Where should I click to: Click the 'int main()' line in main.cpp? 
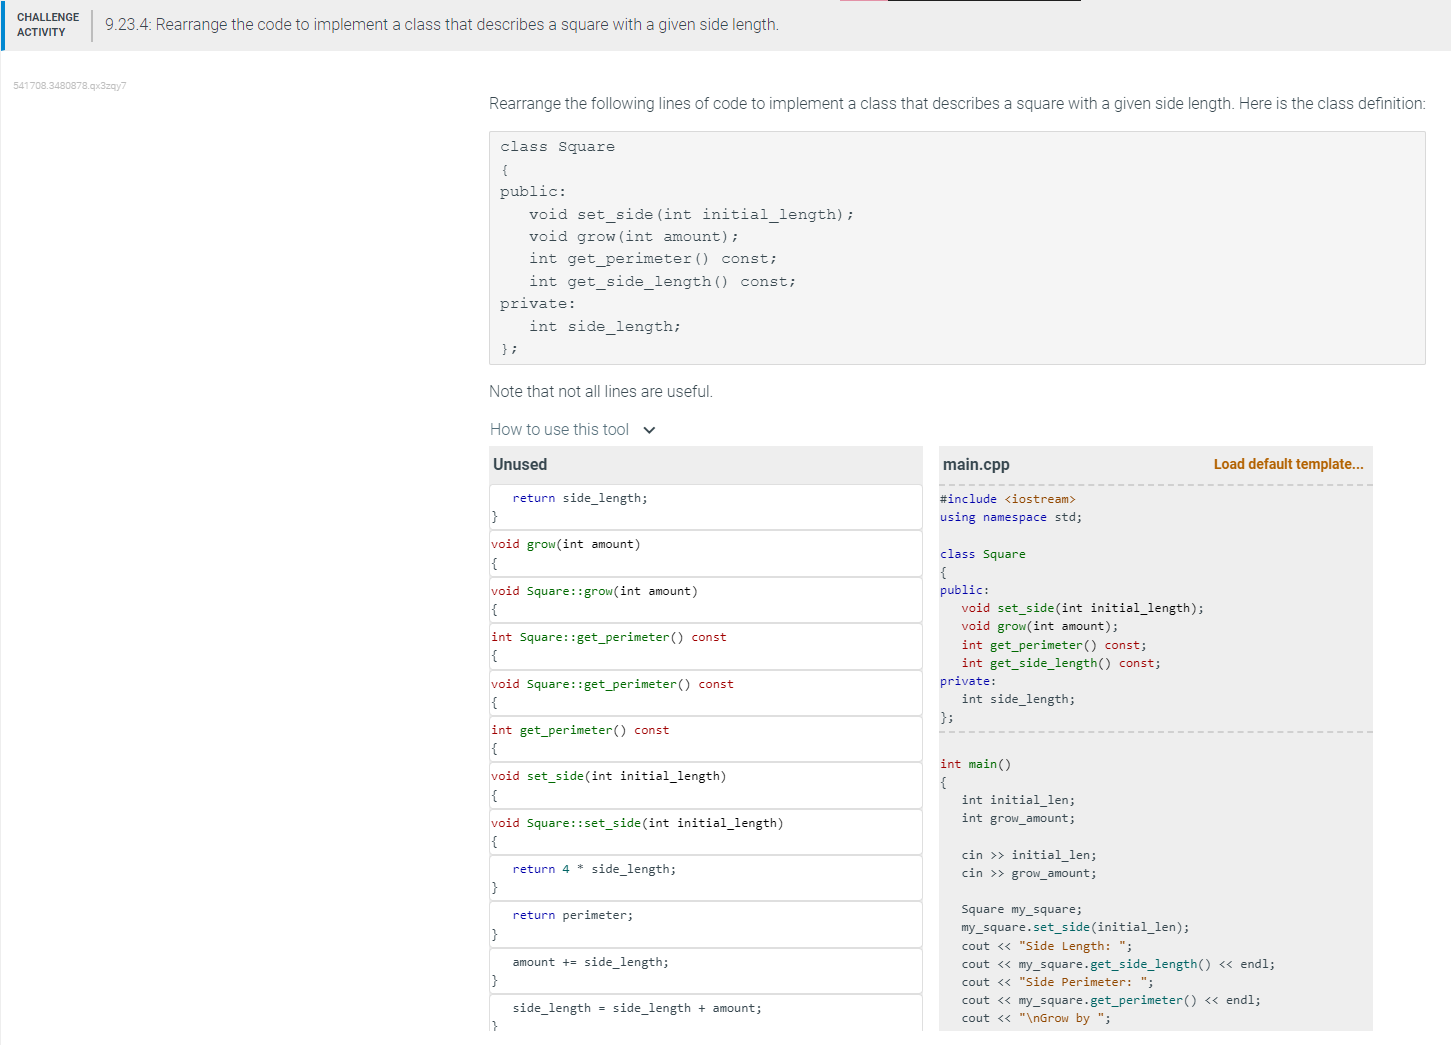pos(976,764)
